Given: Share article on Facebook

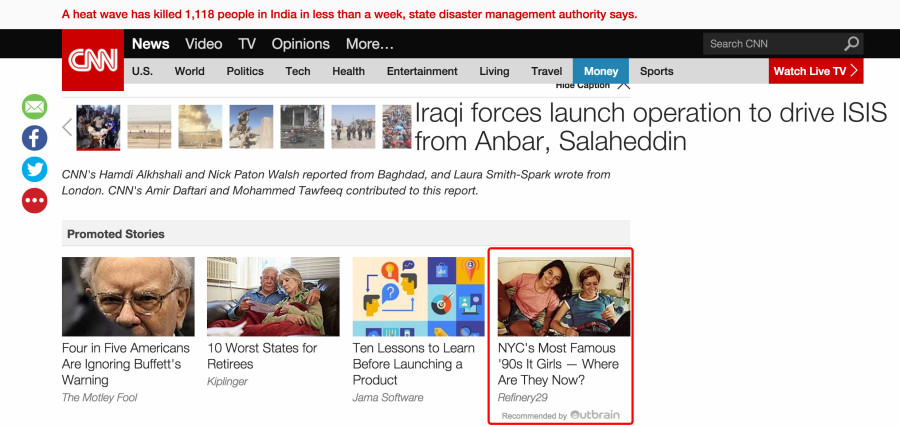Looking at the screenshot, I should [x=34, y=138].
